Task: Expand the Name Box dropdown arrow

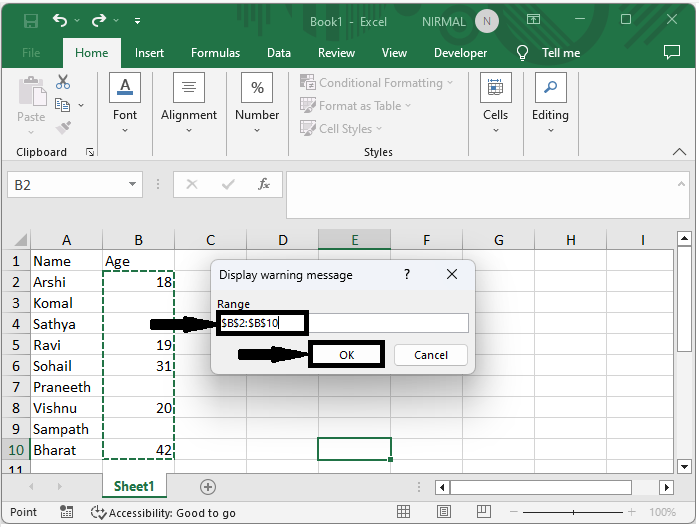Action: coord(134,185)
